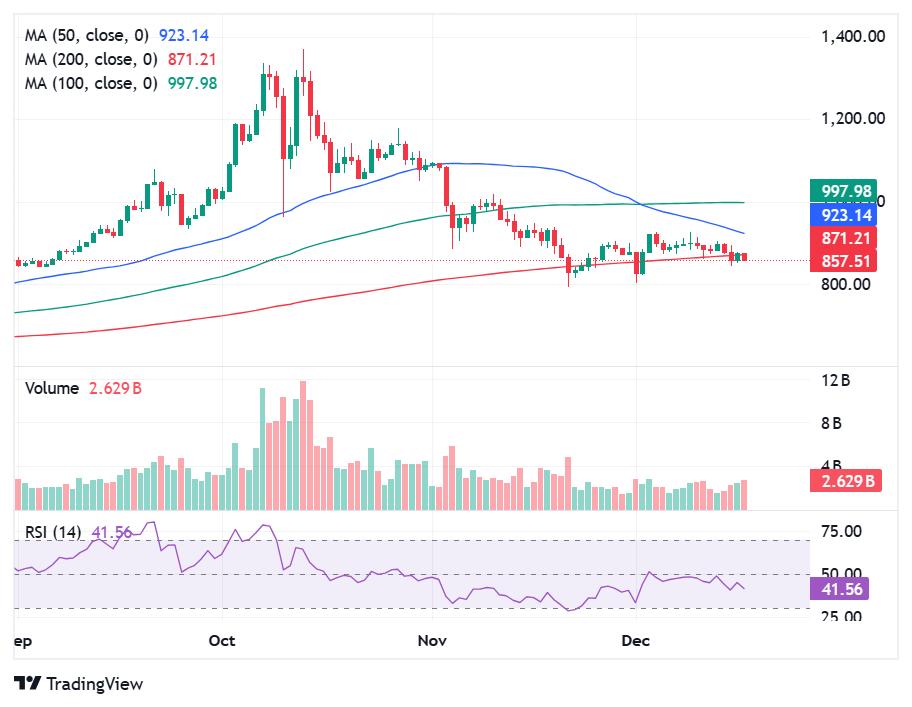The height and width of the screenshot is (707, 912).
Task: Click the 2.629 B volume axis tag
Action: 843,481
